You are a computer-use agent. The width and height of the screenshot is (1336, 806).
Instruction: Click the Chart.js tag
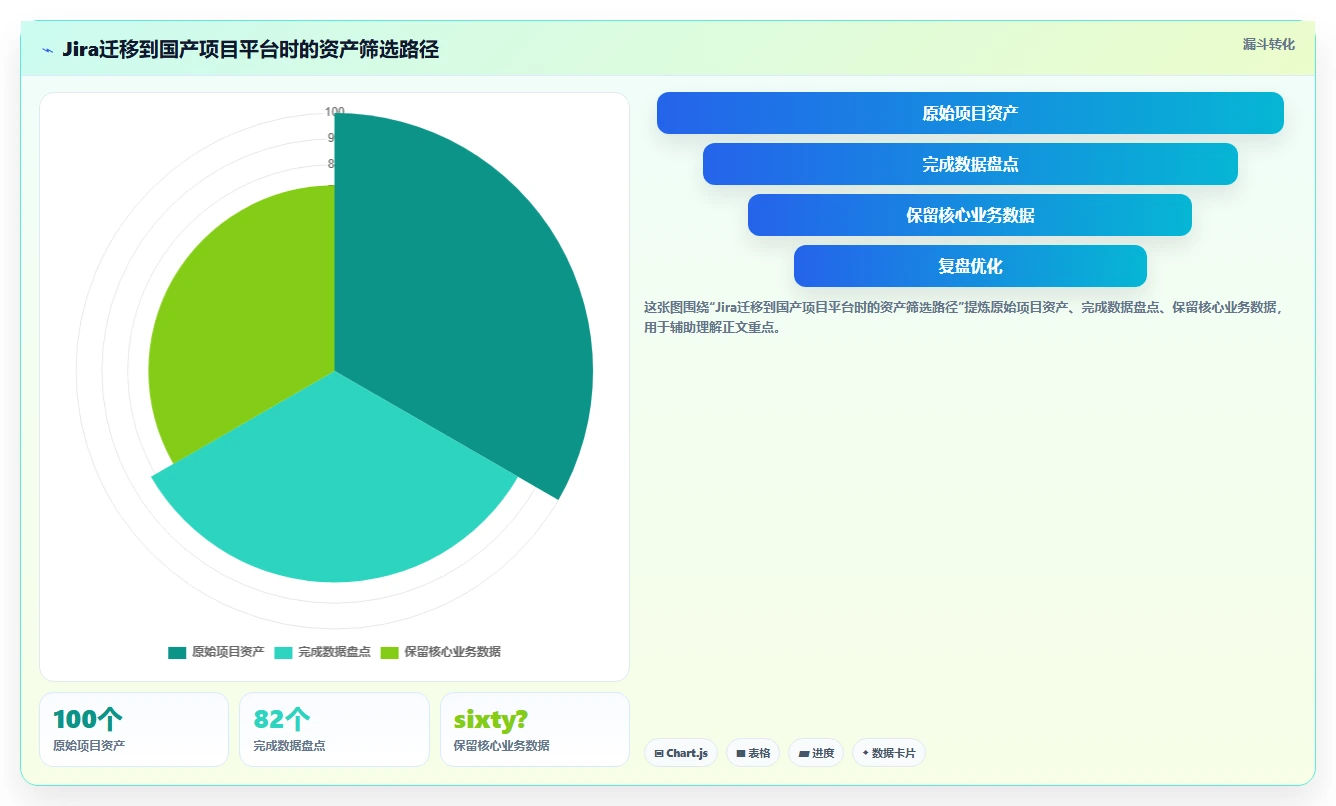(x=681, y=753)
